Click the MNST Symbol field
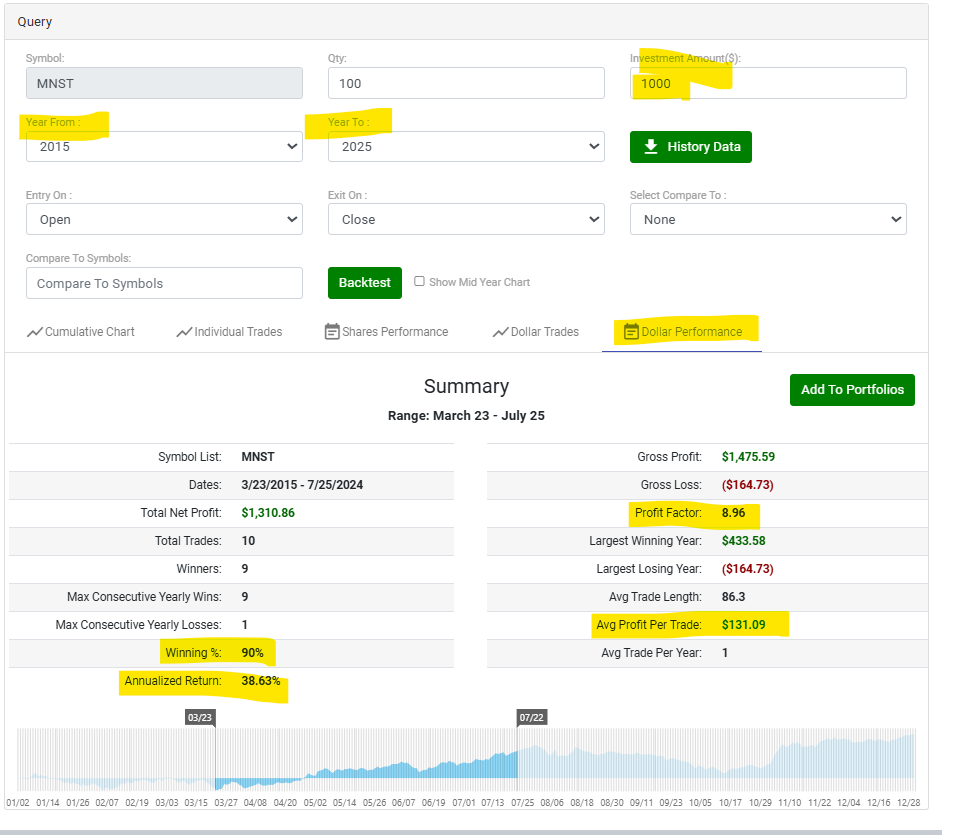The height and width of the screenshot is (838, 957). [x=164, y=83]
